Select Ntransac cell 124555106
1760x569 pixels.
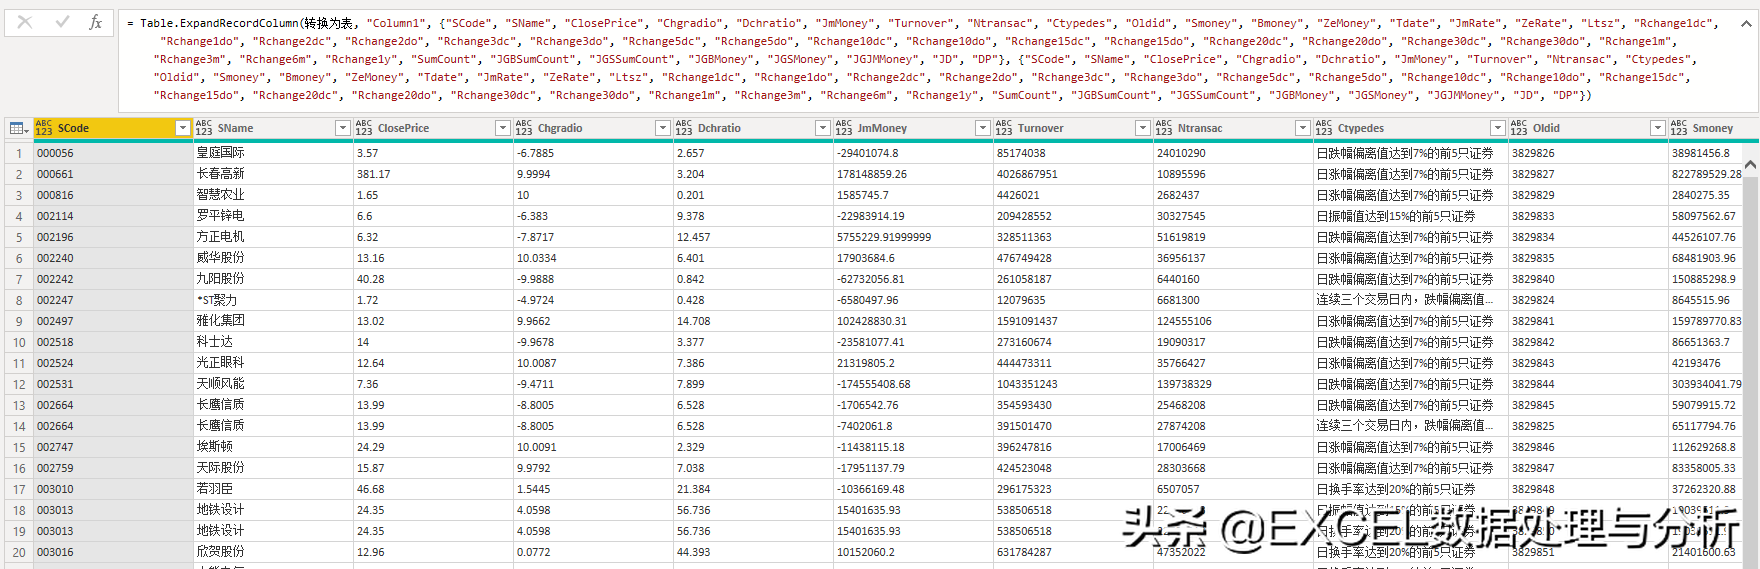coord(1233,321)
